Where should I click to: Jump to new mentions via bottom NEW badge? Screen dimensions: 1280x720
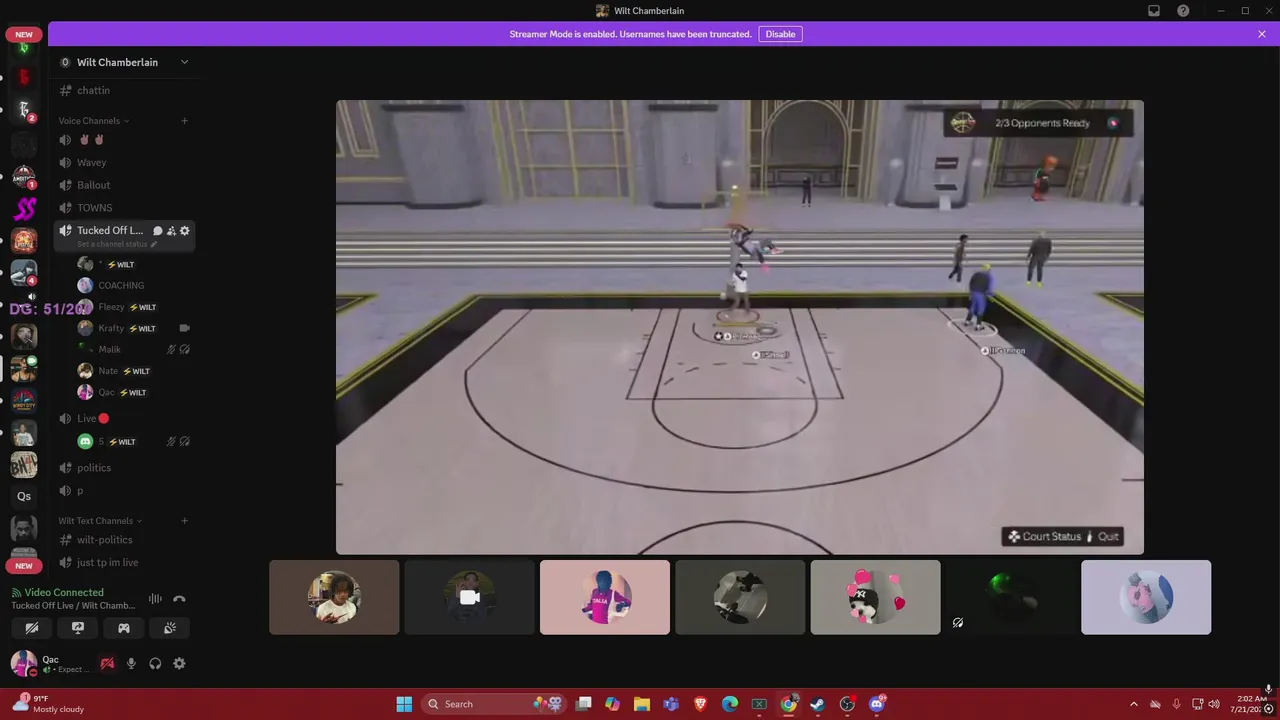24,566
